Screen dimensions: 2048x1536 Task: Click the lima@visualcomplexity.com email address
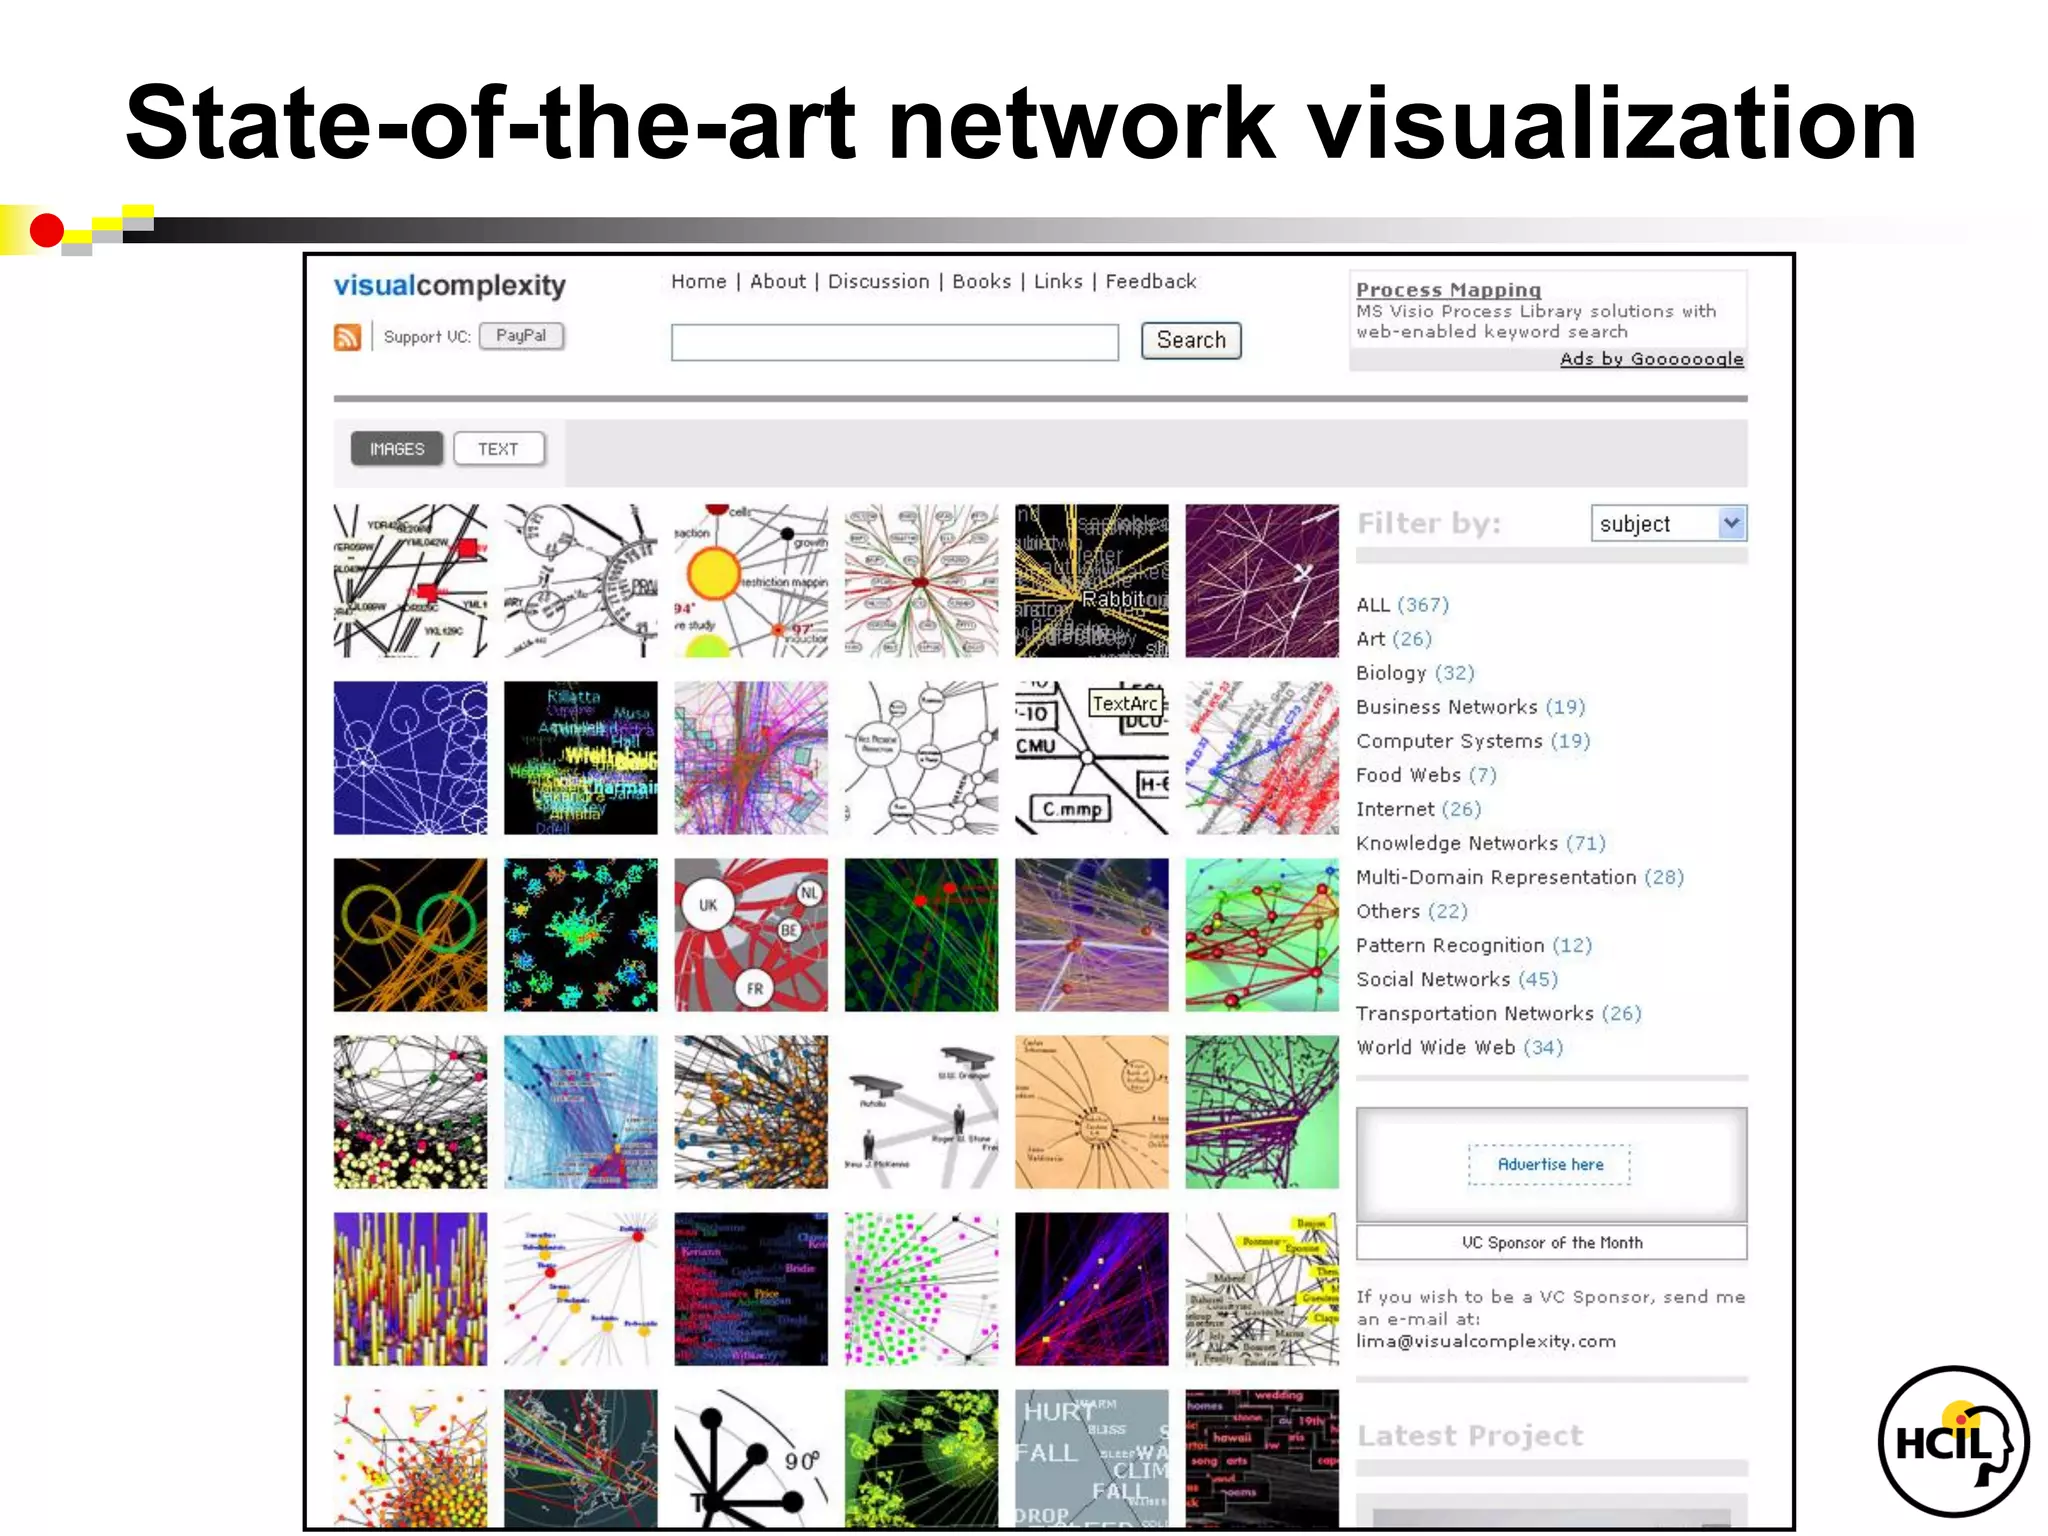pos(1485,1341)
